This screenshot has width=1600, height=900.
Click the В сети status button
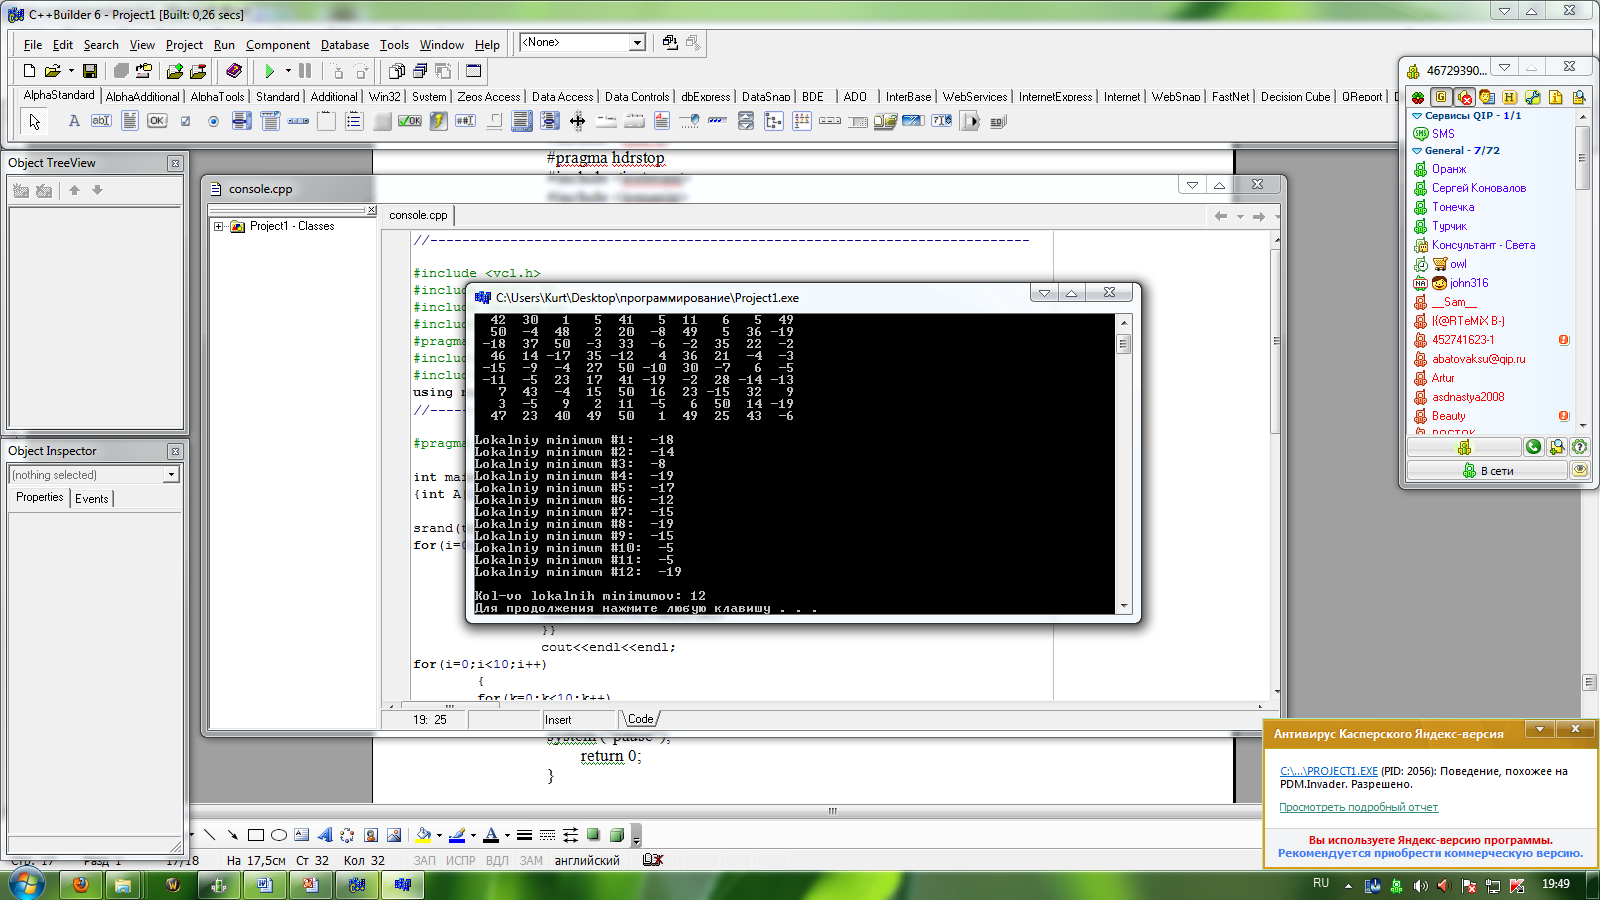[x=1488, y=470]
